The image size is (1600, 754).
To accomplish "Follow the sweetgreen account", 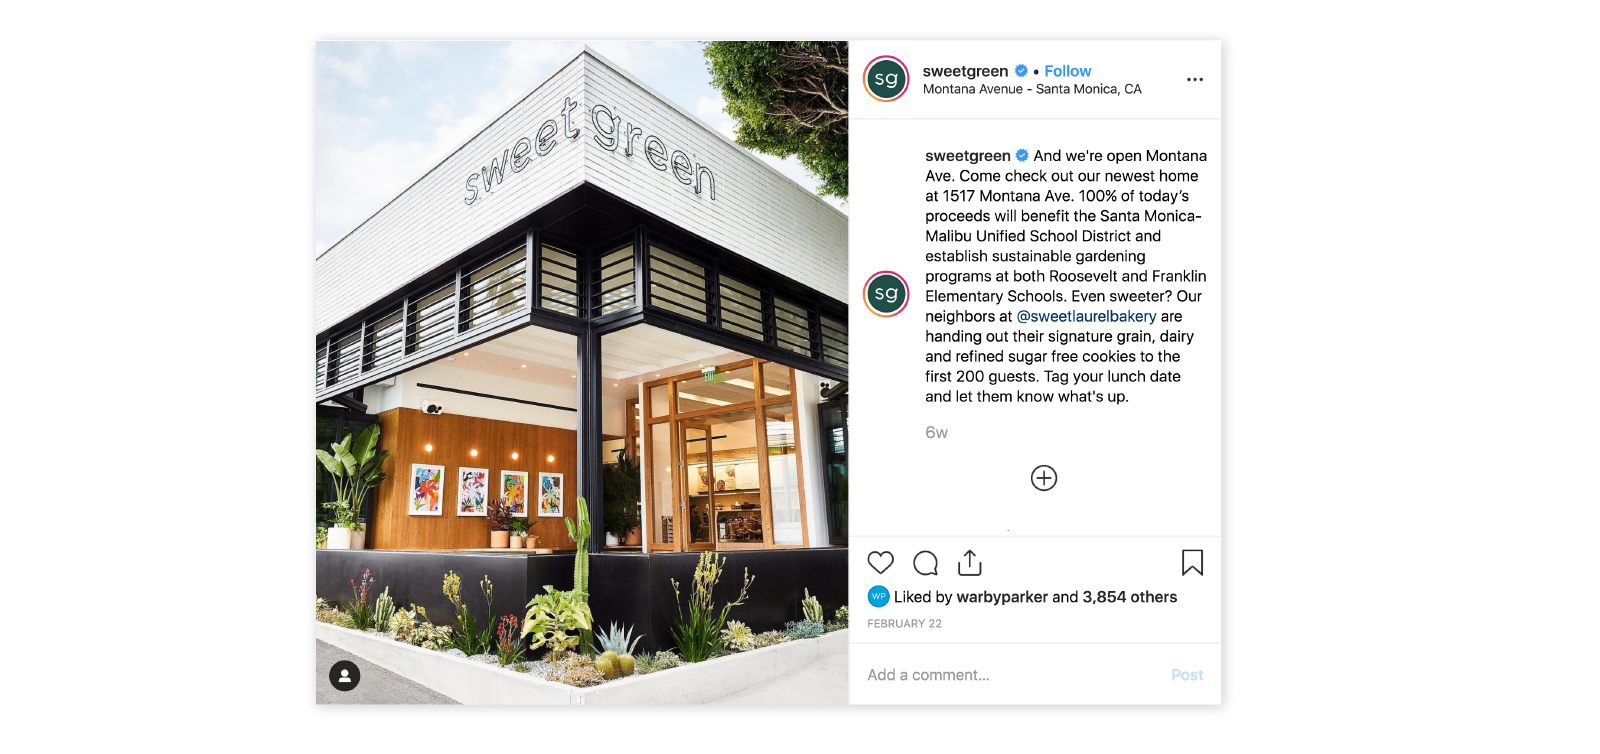I will point(1068,71).
